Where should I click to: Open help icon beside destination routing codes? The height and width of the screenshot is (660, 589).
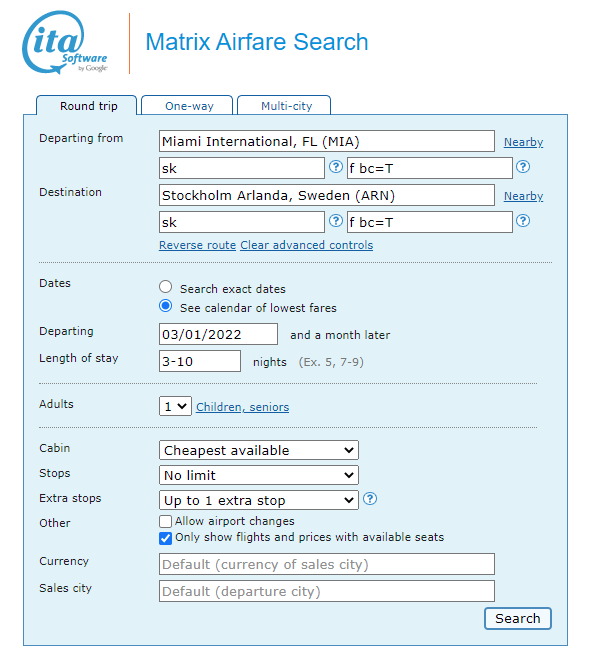[336, 221]
